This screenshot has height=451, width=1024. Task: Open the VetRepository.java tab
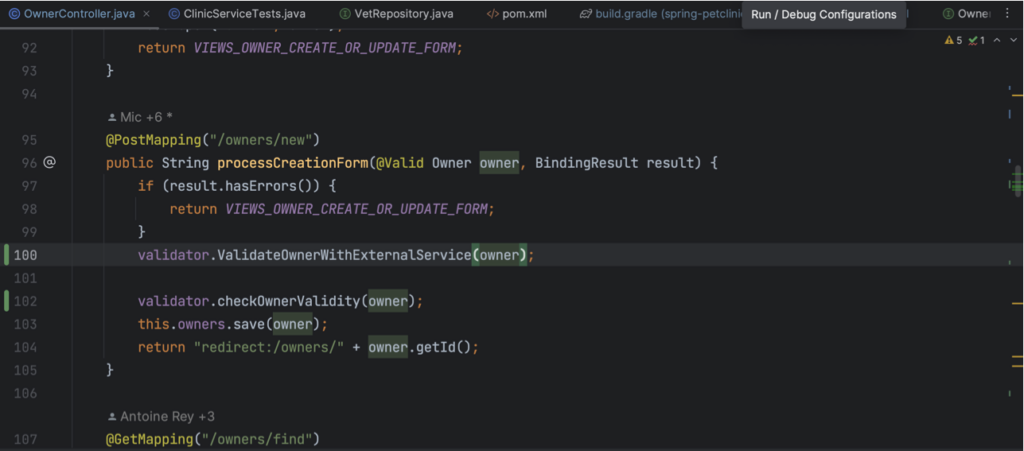click(396, 14)
